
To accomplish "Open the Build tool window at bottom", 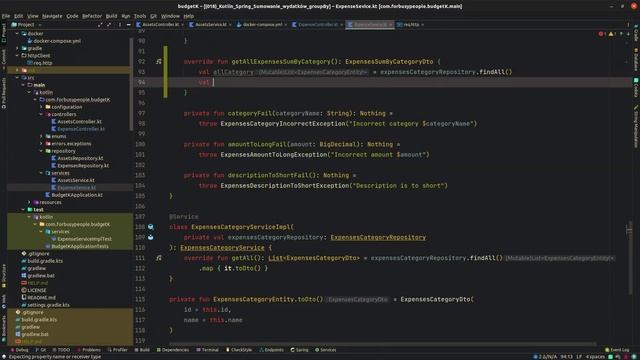I will coord(142,350).
